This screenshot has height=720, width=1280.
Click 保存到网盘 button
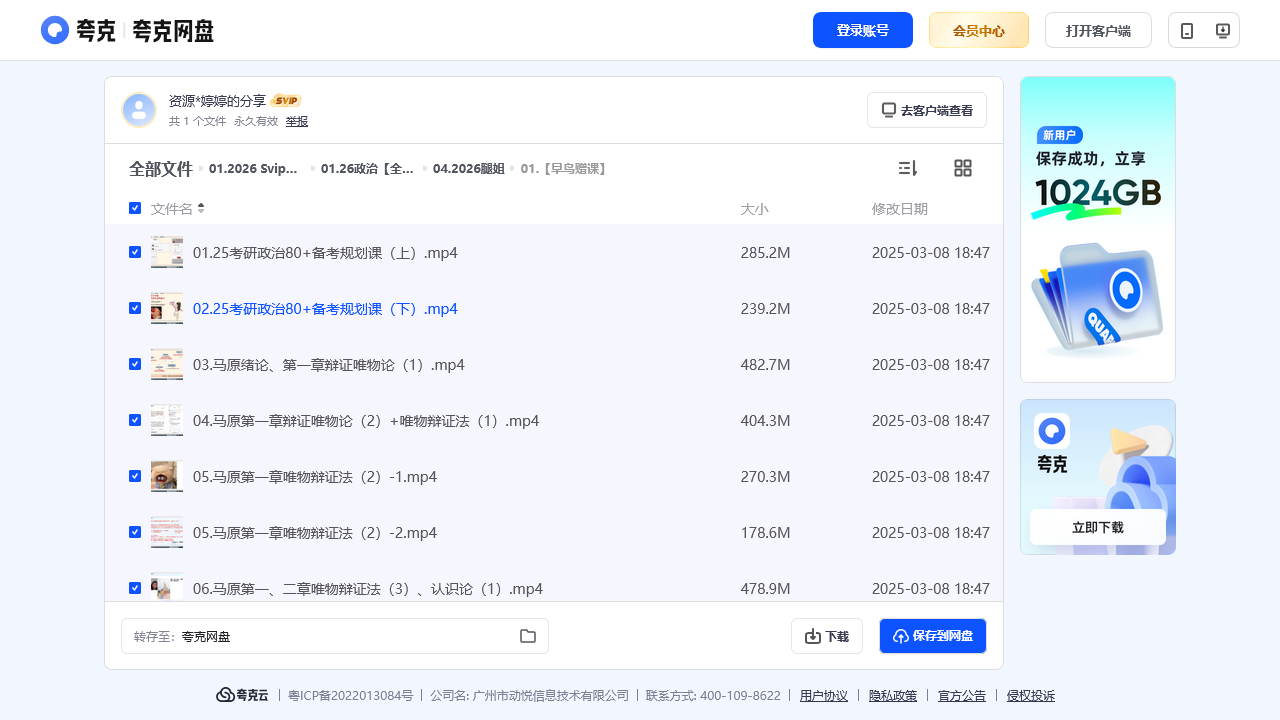coord(933,636)
